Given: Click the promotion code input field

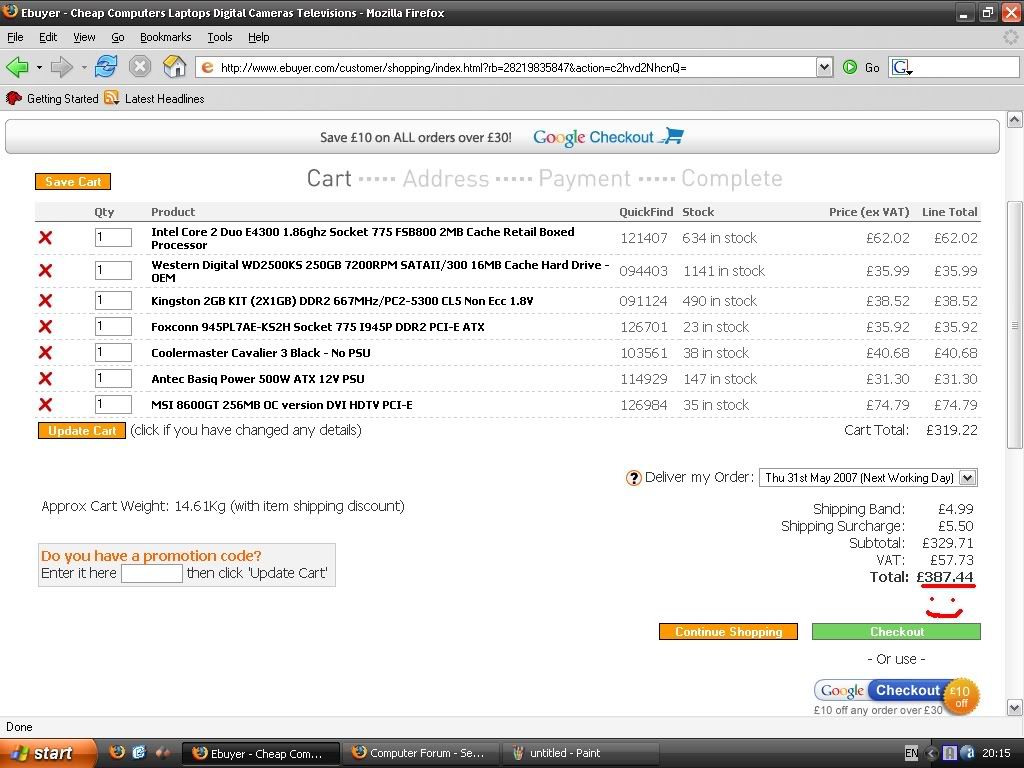Looking at the screenshot, I should tap(151, 574).
